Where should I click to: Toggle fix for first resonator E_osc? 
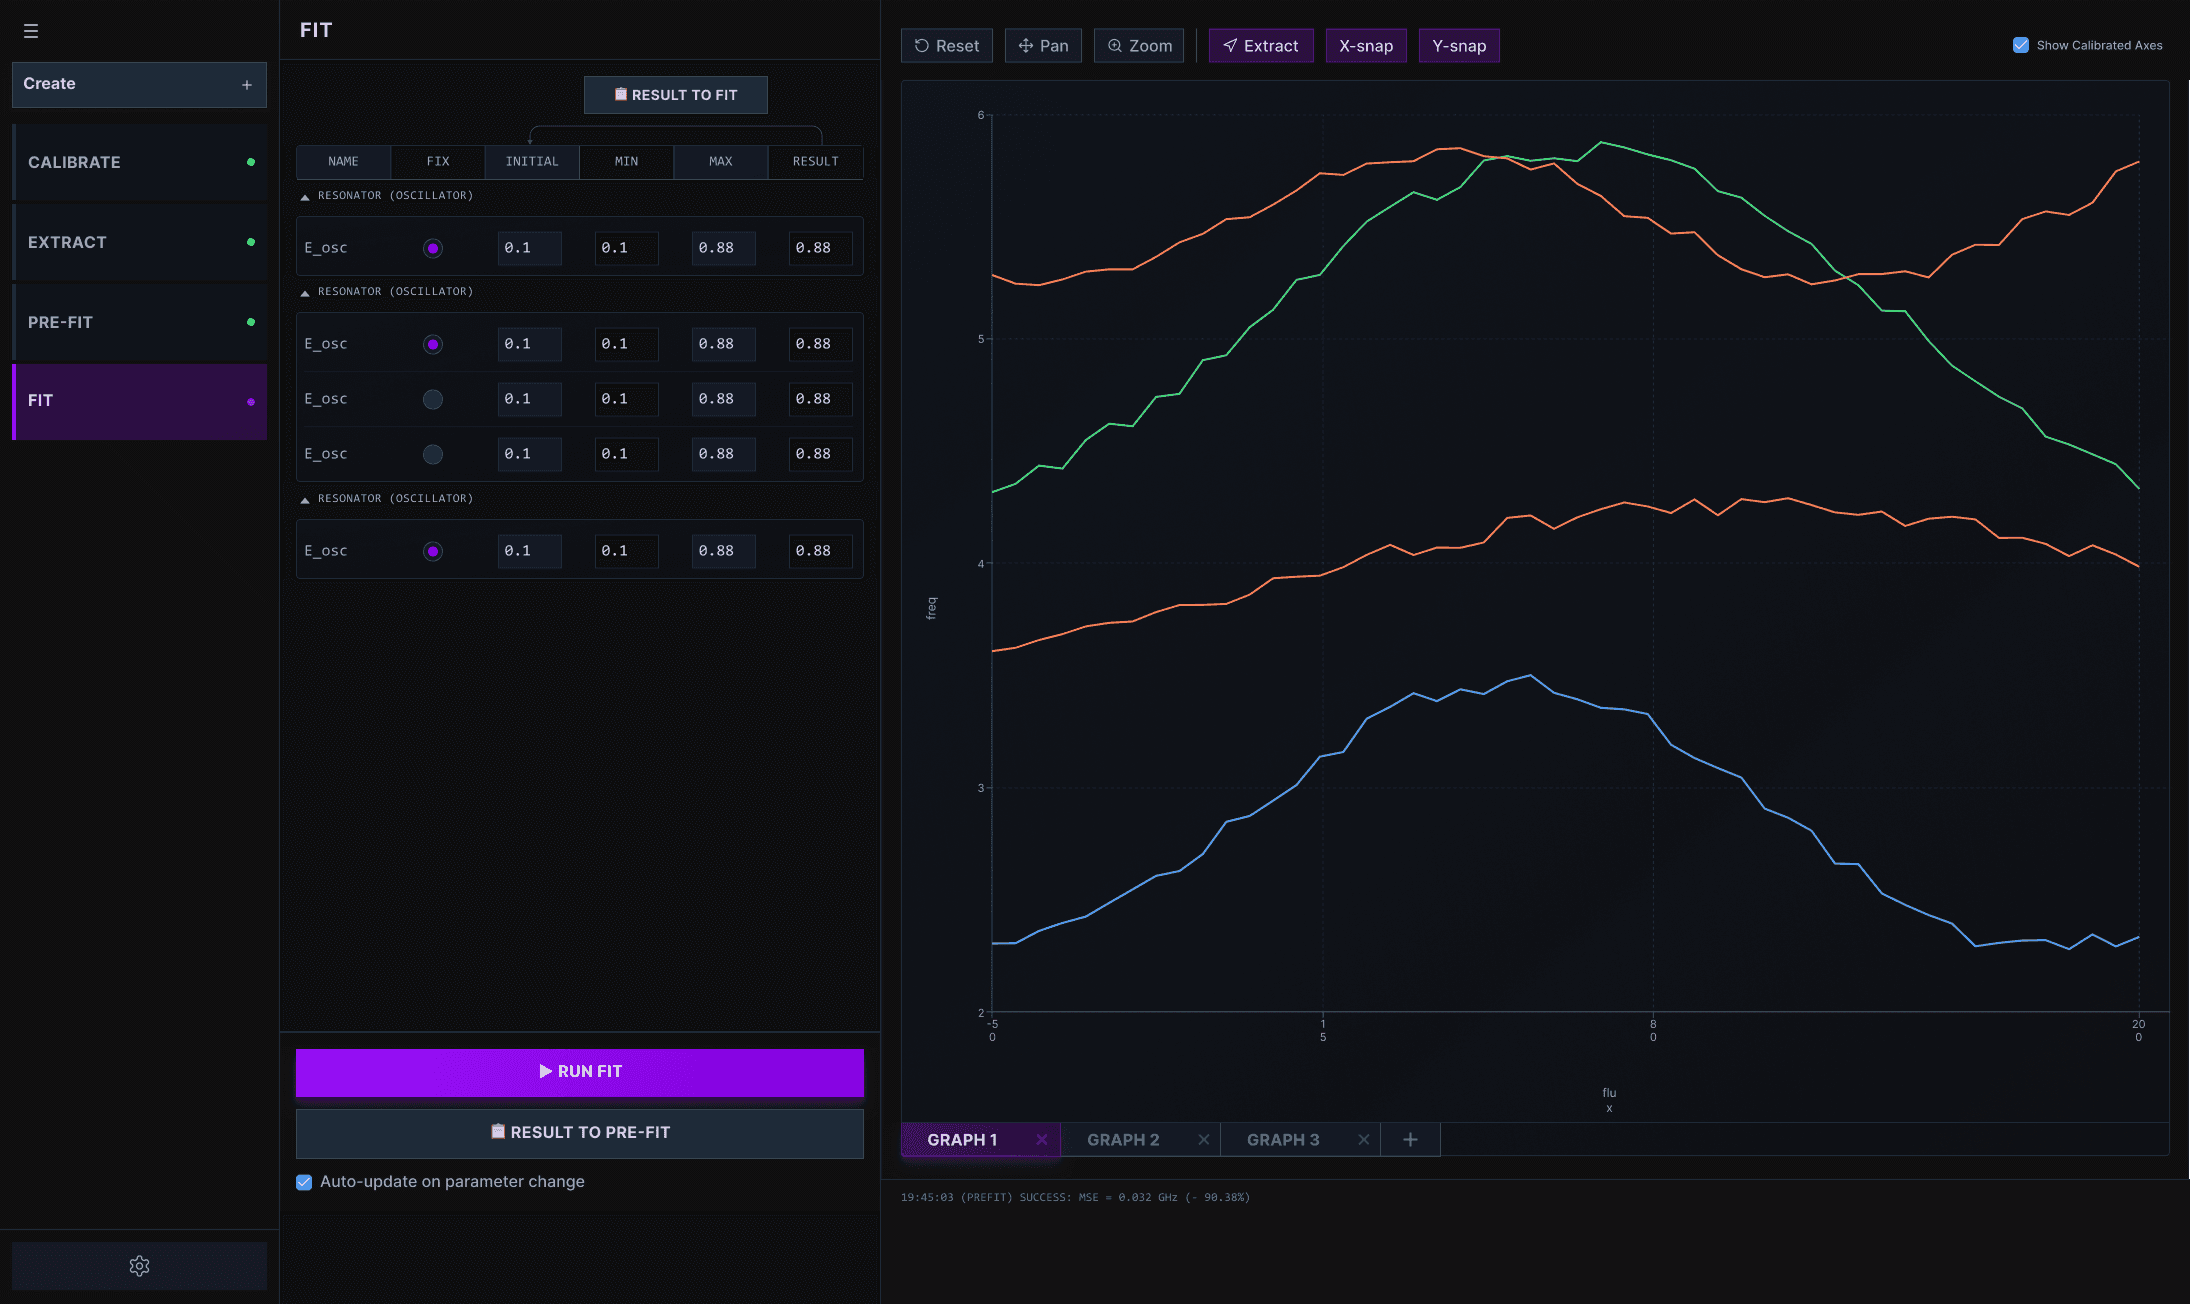(x=433, y=248)
